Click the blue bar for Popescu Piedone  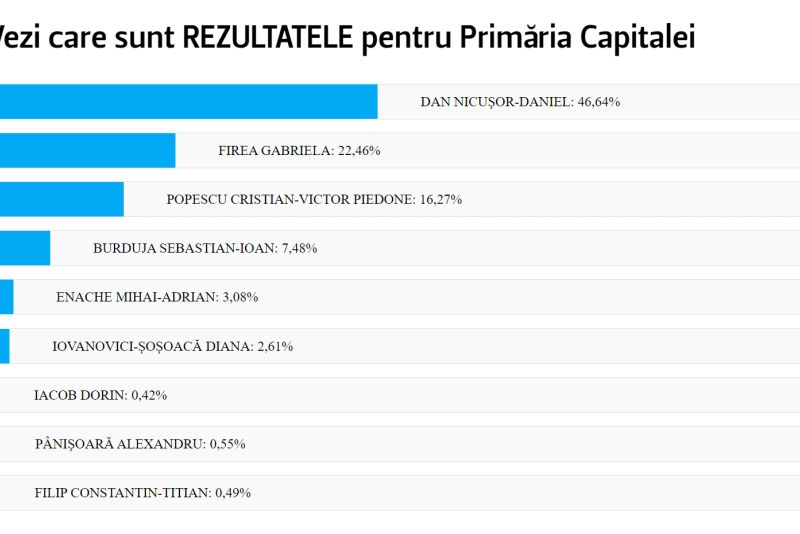(x=61, y=199)
